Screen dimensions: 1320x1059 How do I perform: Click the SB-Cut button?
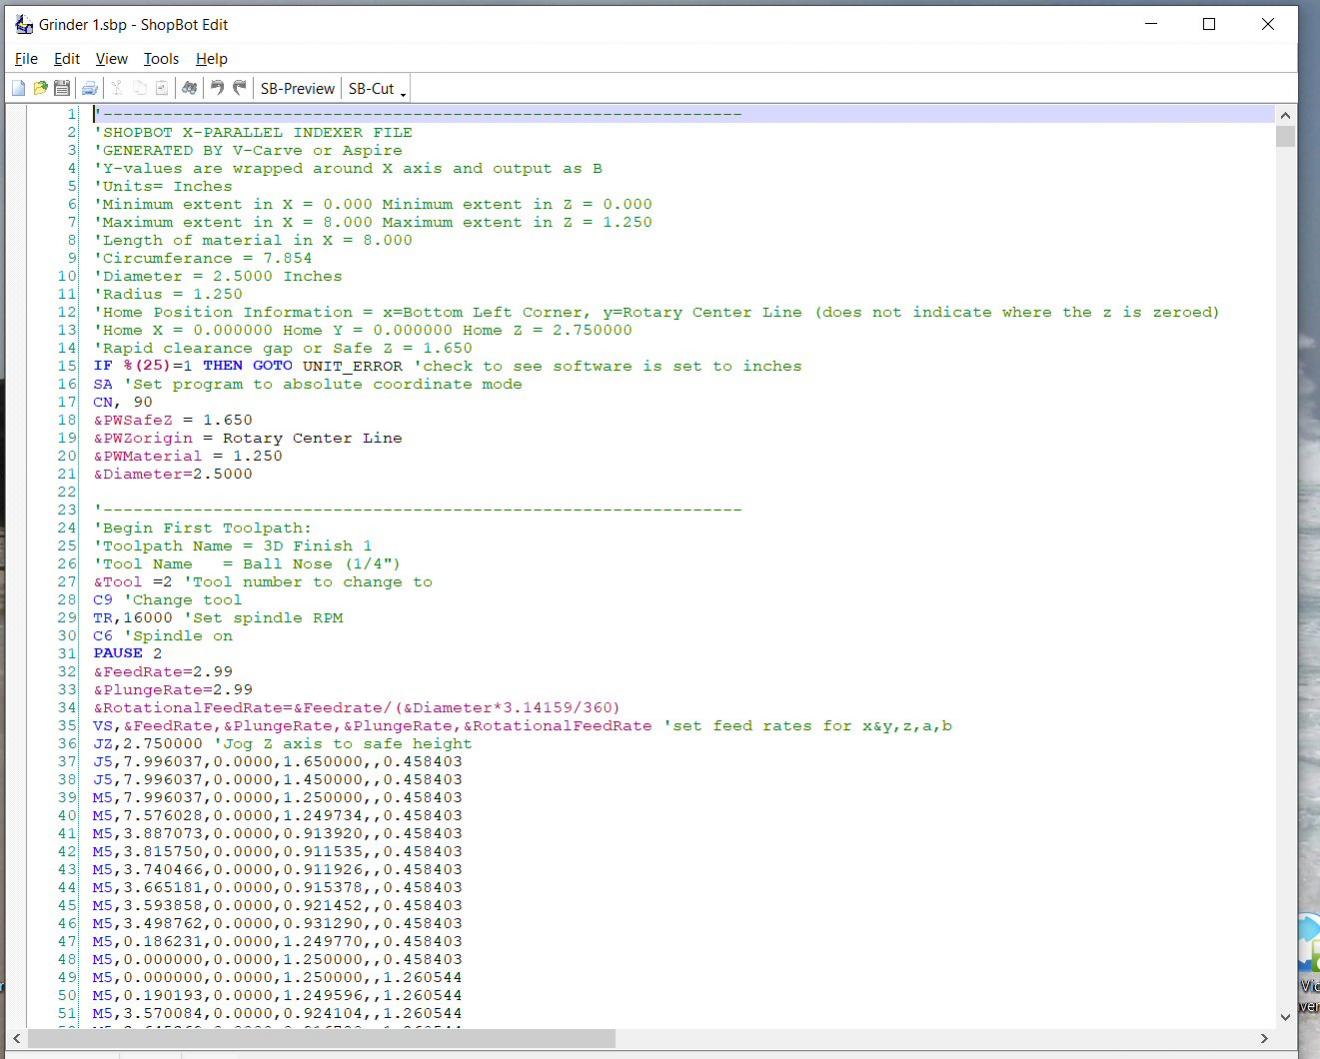(x=371, y=89)
